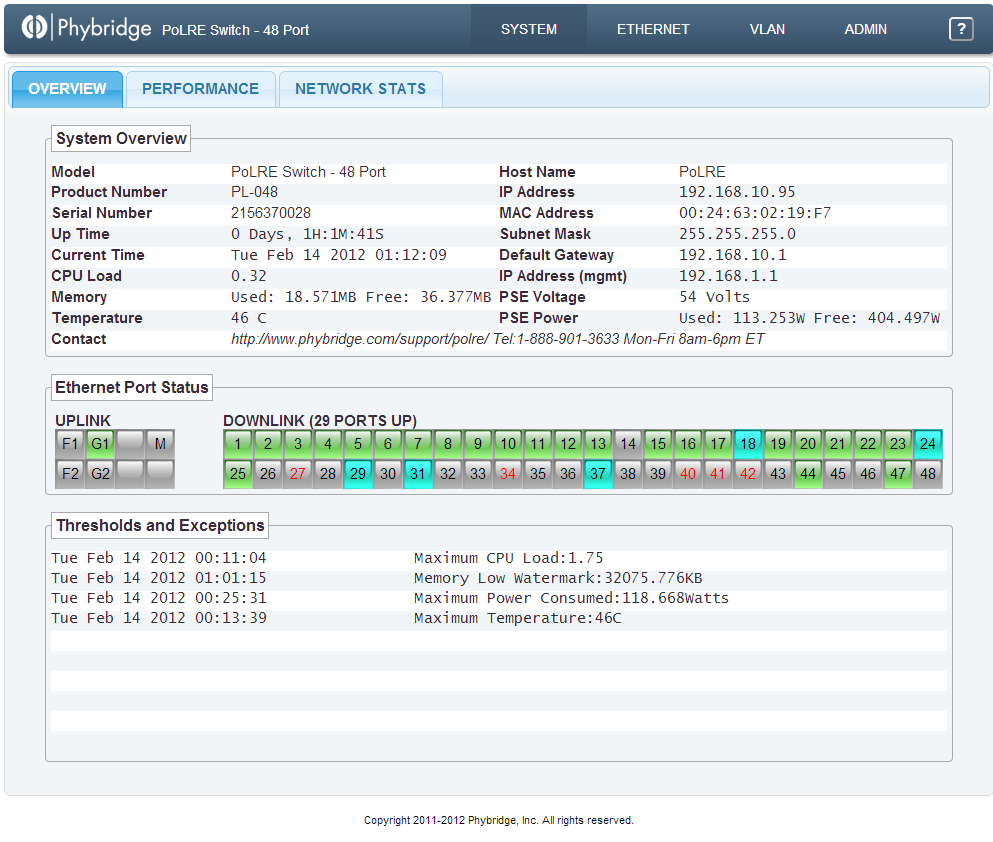
Task: Open the ETHERNET menu
Action: [653, 29]
